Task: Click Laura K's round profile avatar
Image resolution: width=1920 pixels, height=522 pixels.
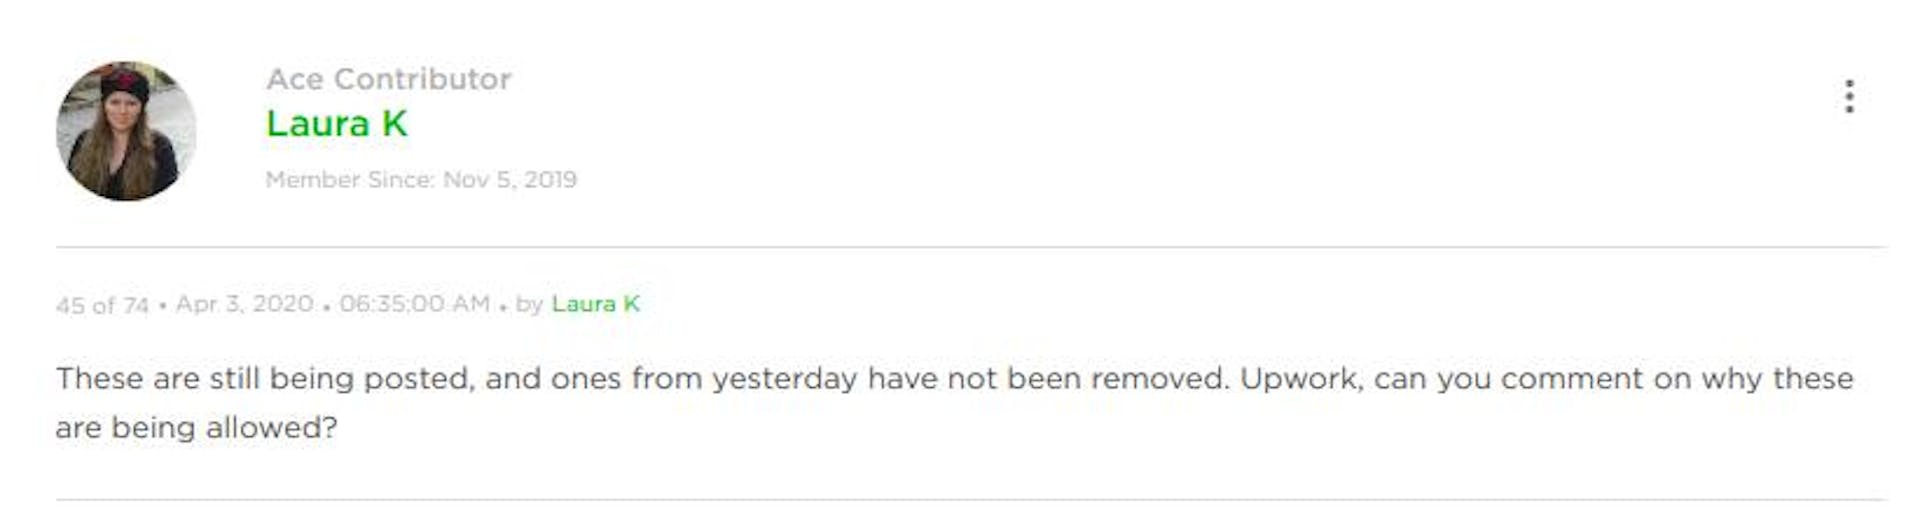Action: pos(126,131)
